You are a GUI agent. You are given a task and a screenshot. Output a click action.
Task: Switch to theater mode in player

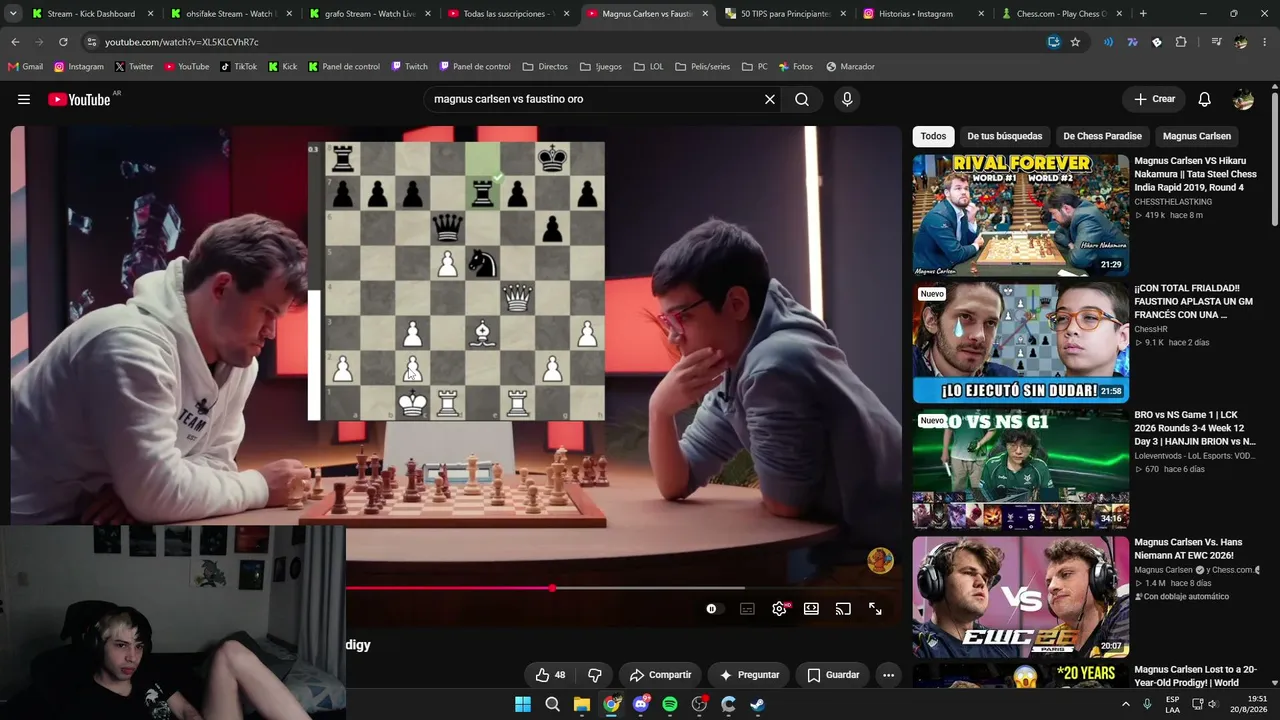[x=811, y=608]
